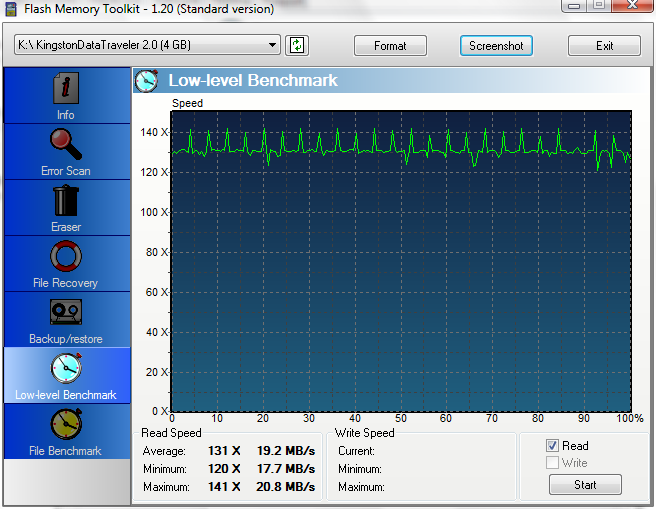Refresh the drive list with green arrows icon
Viewport: 656px width, 509px height.
tap(297, 45)
